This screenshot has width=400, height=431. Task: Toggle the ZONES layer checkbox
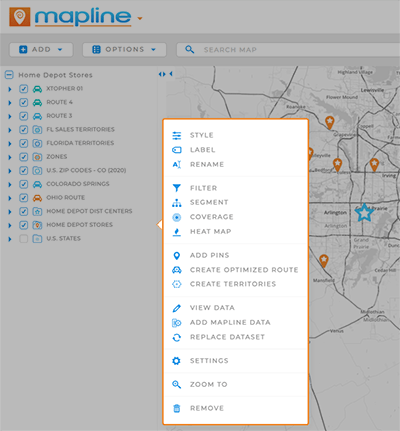click(23, 157)
